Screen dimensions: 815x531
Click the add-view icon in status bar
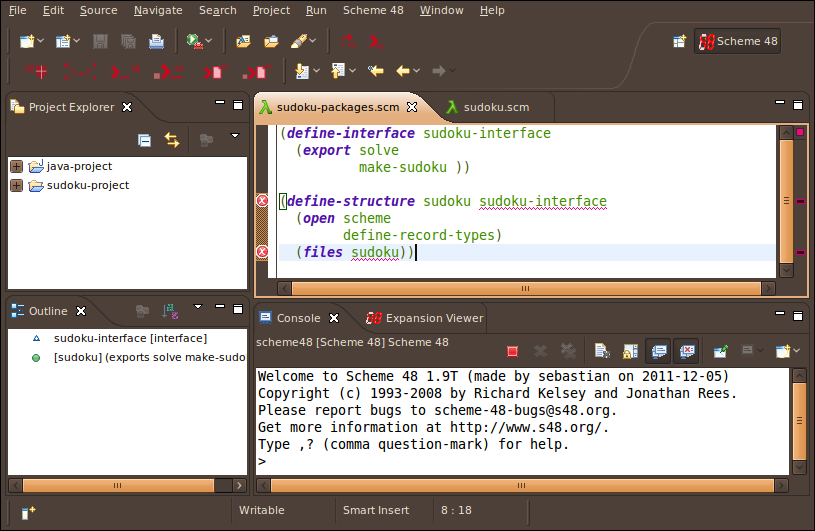click(28, 512)
